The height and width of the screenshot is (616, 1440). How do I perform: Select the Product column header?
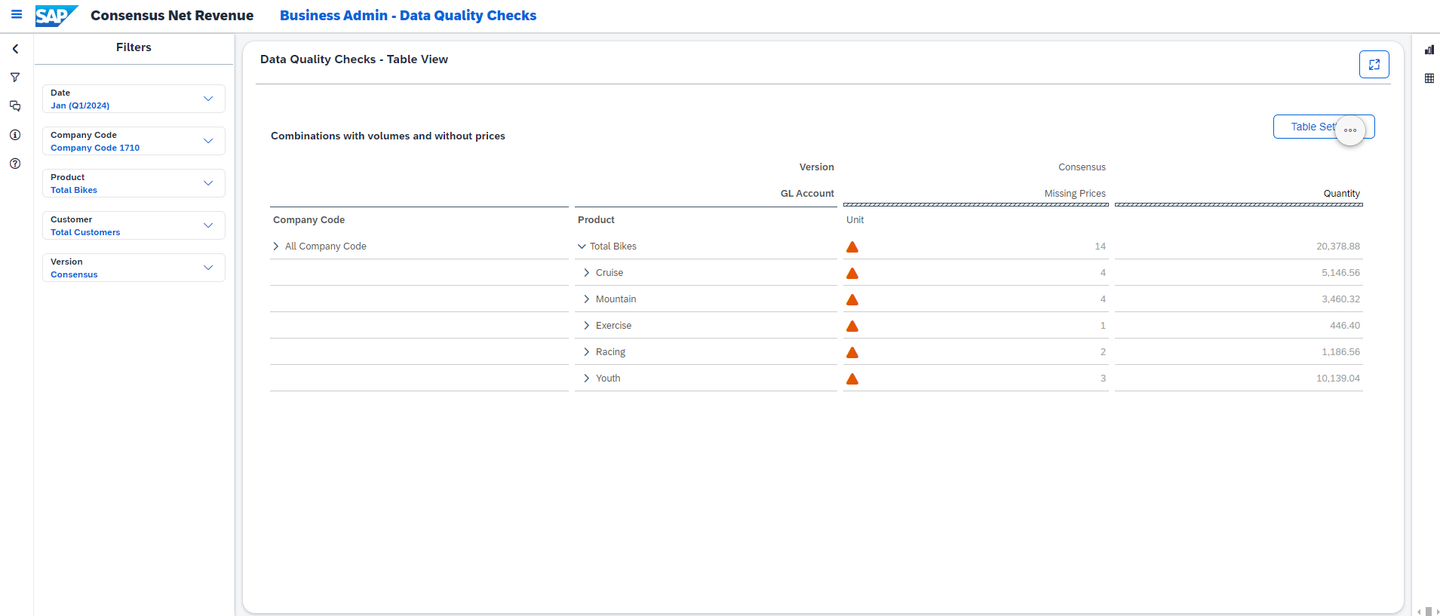click(x=596, y=220)
